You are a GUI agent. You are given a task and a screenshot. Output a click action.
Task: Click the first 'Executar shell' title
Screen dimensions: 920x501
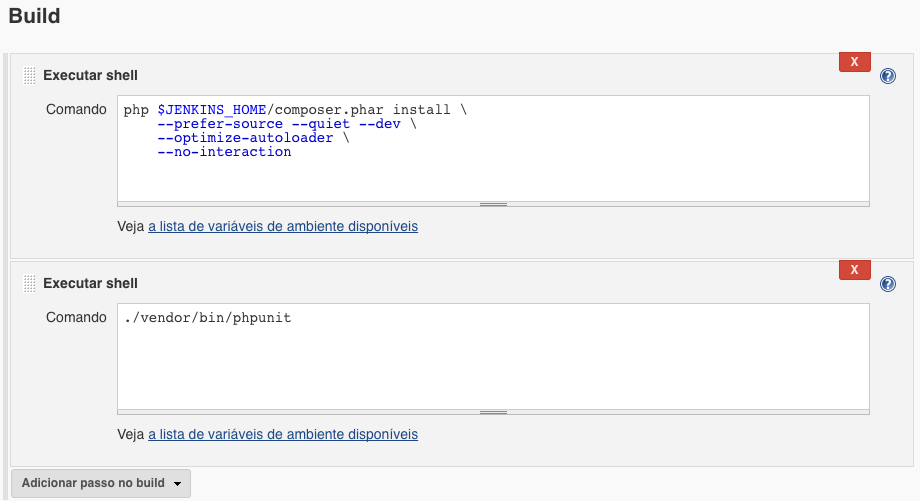point(90,76)
